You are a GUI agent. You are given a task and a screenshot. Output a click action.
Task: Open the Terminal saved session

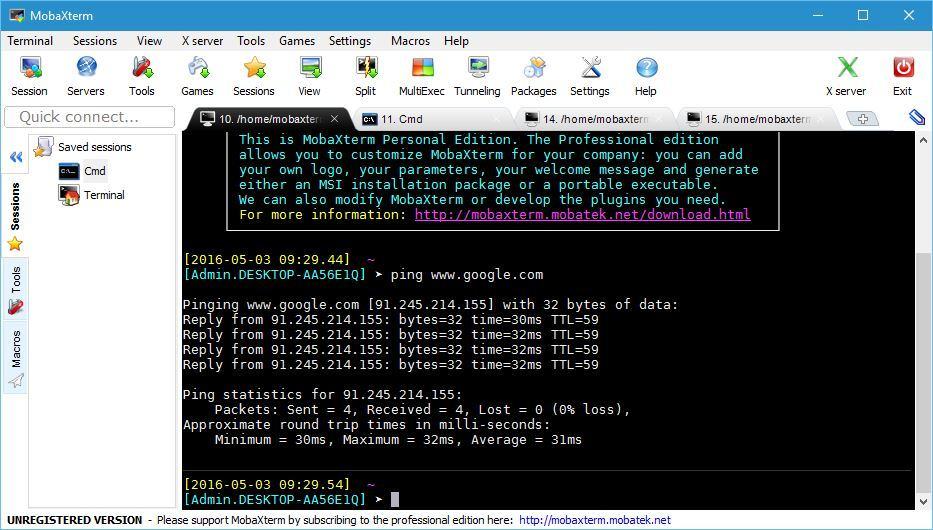92,195
